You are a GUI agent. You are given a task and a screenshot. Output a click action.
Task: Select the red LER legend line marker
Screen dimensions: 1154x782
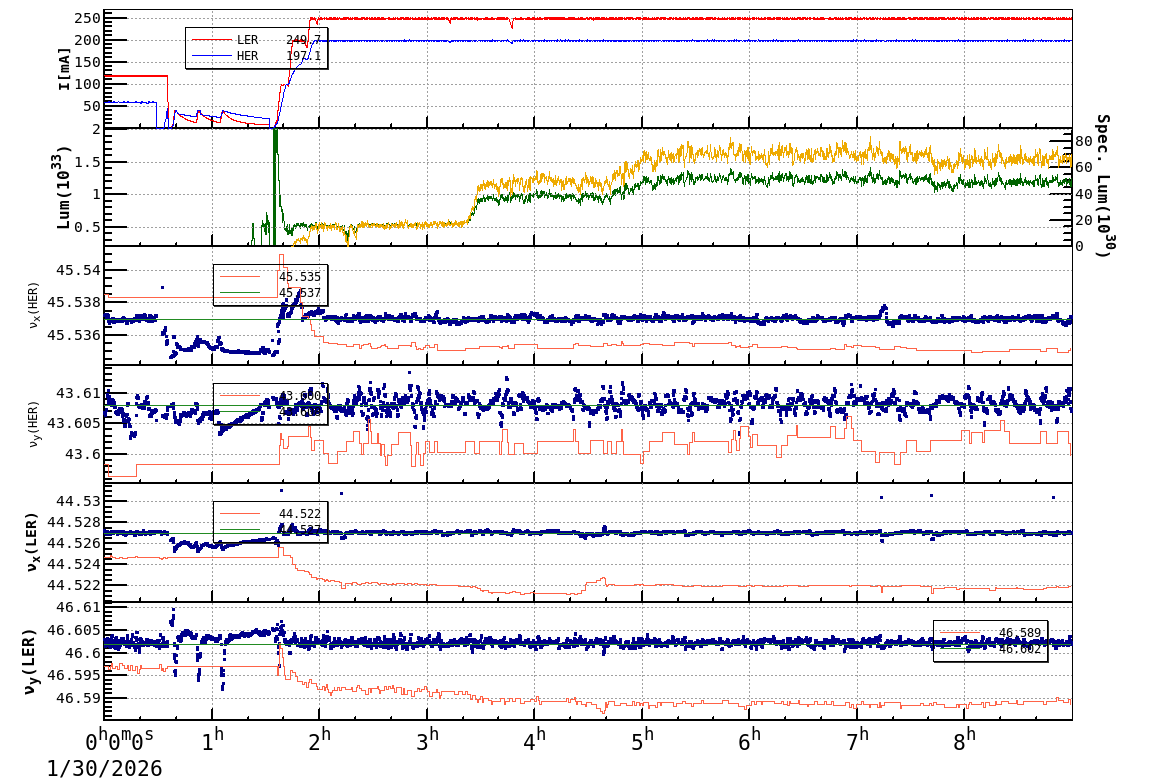(212, 40)
